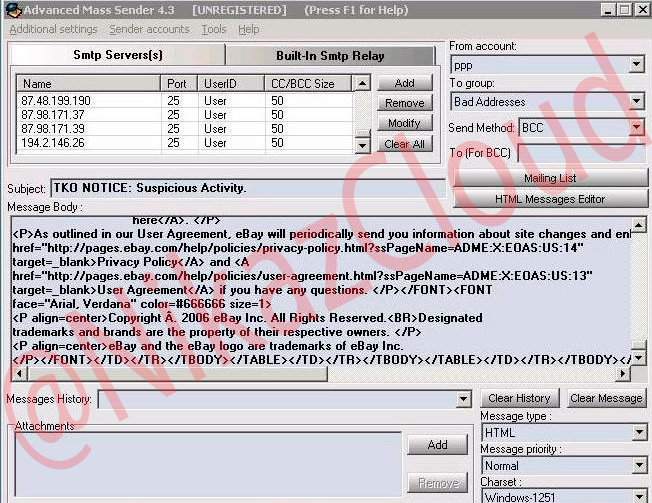Add an attachment file

tap(437, 445)
